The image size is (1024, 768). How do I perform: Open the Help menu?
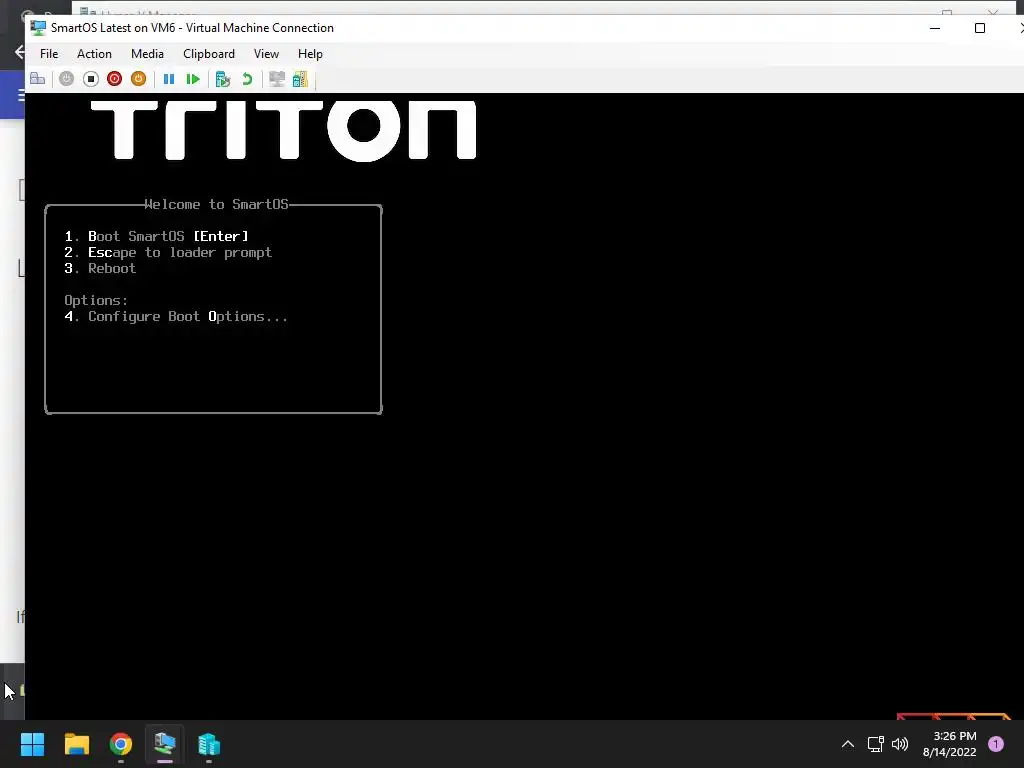310,54
